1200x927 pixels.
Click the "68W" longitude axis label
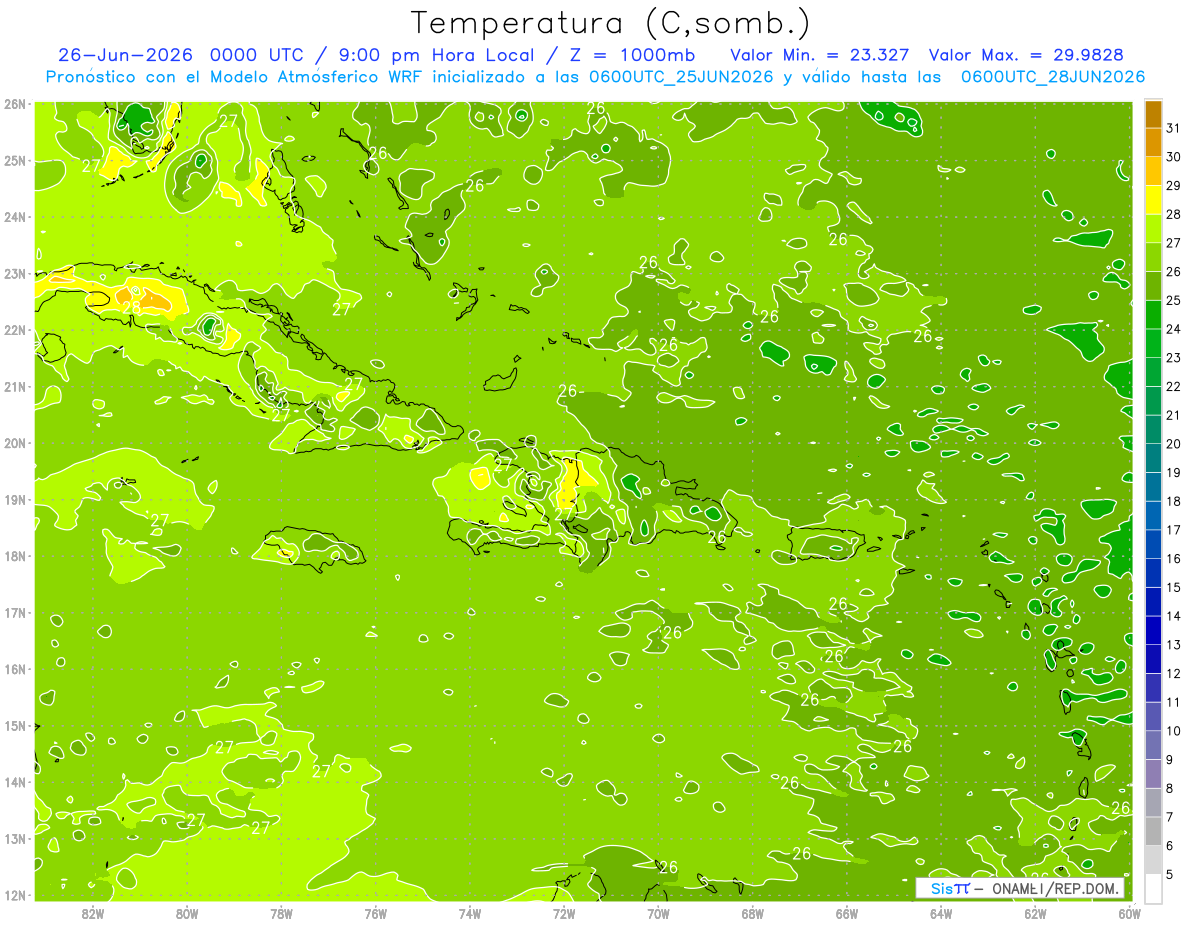(x=752, y=914)
